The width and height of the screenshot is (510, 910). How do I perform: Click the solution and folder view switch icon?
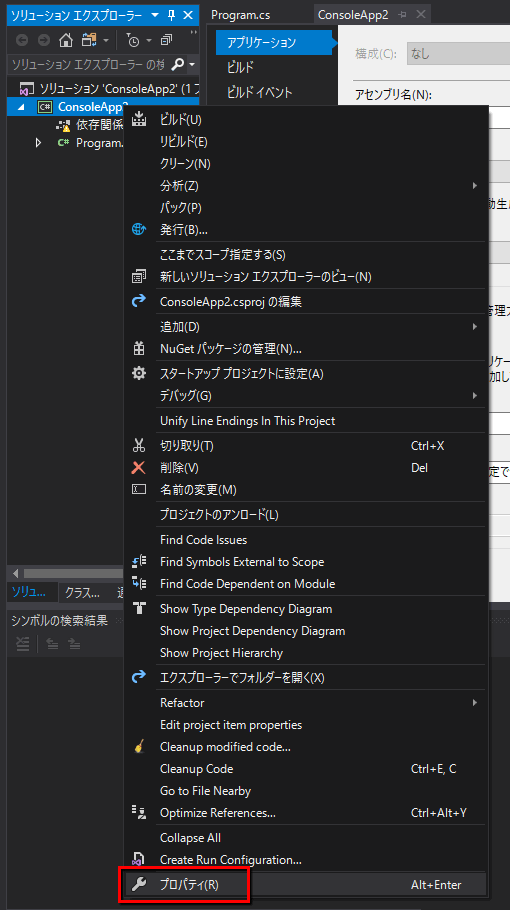89,40
